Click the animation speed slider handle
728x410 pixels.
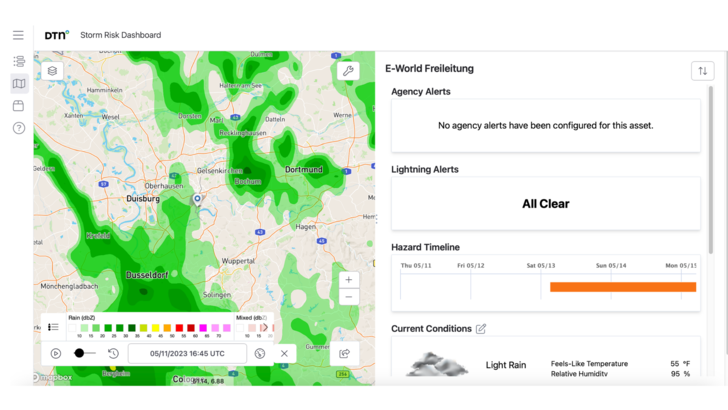pos(79,353)
